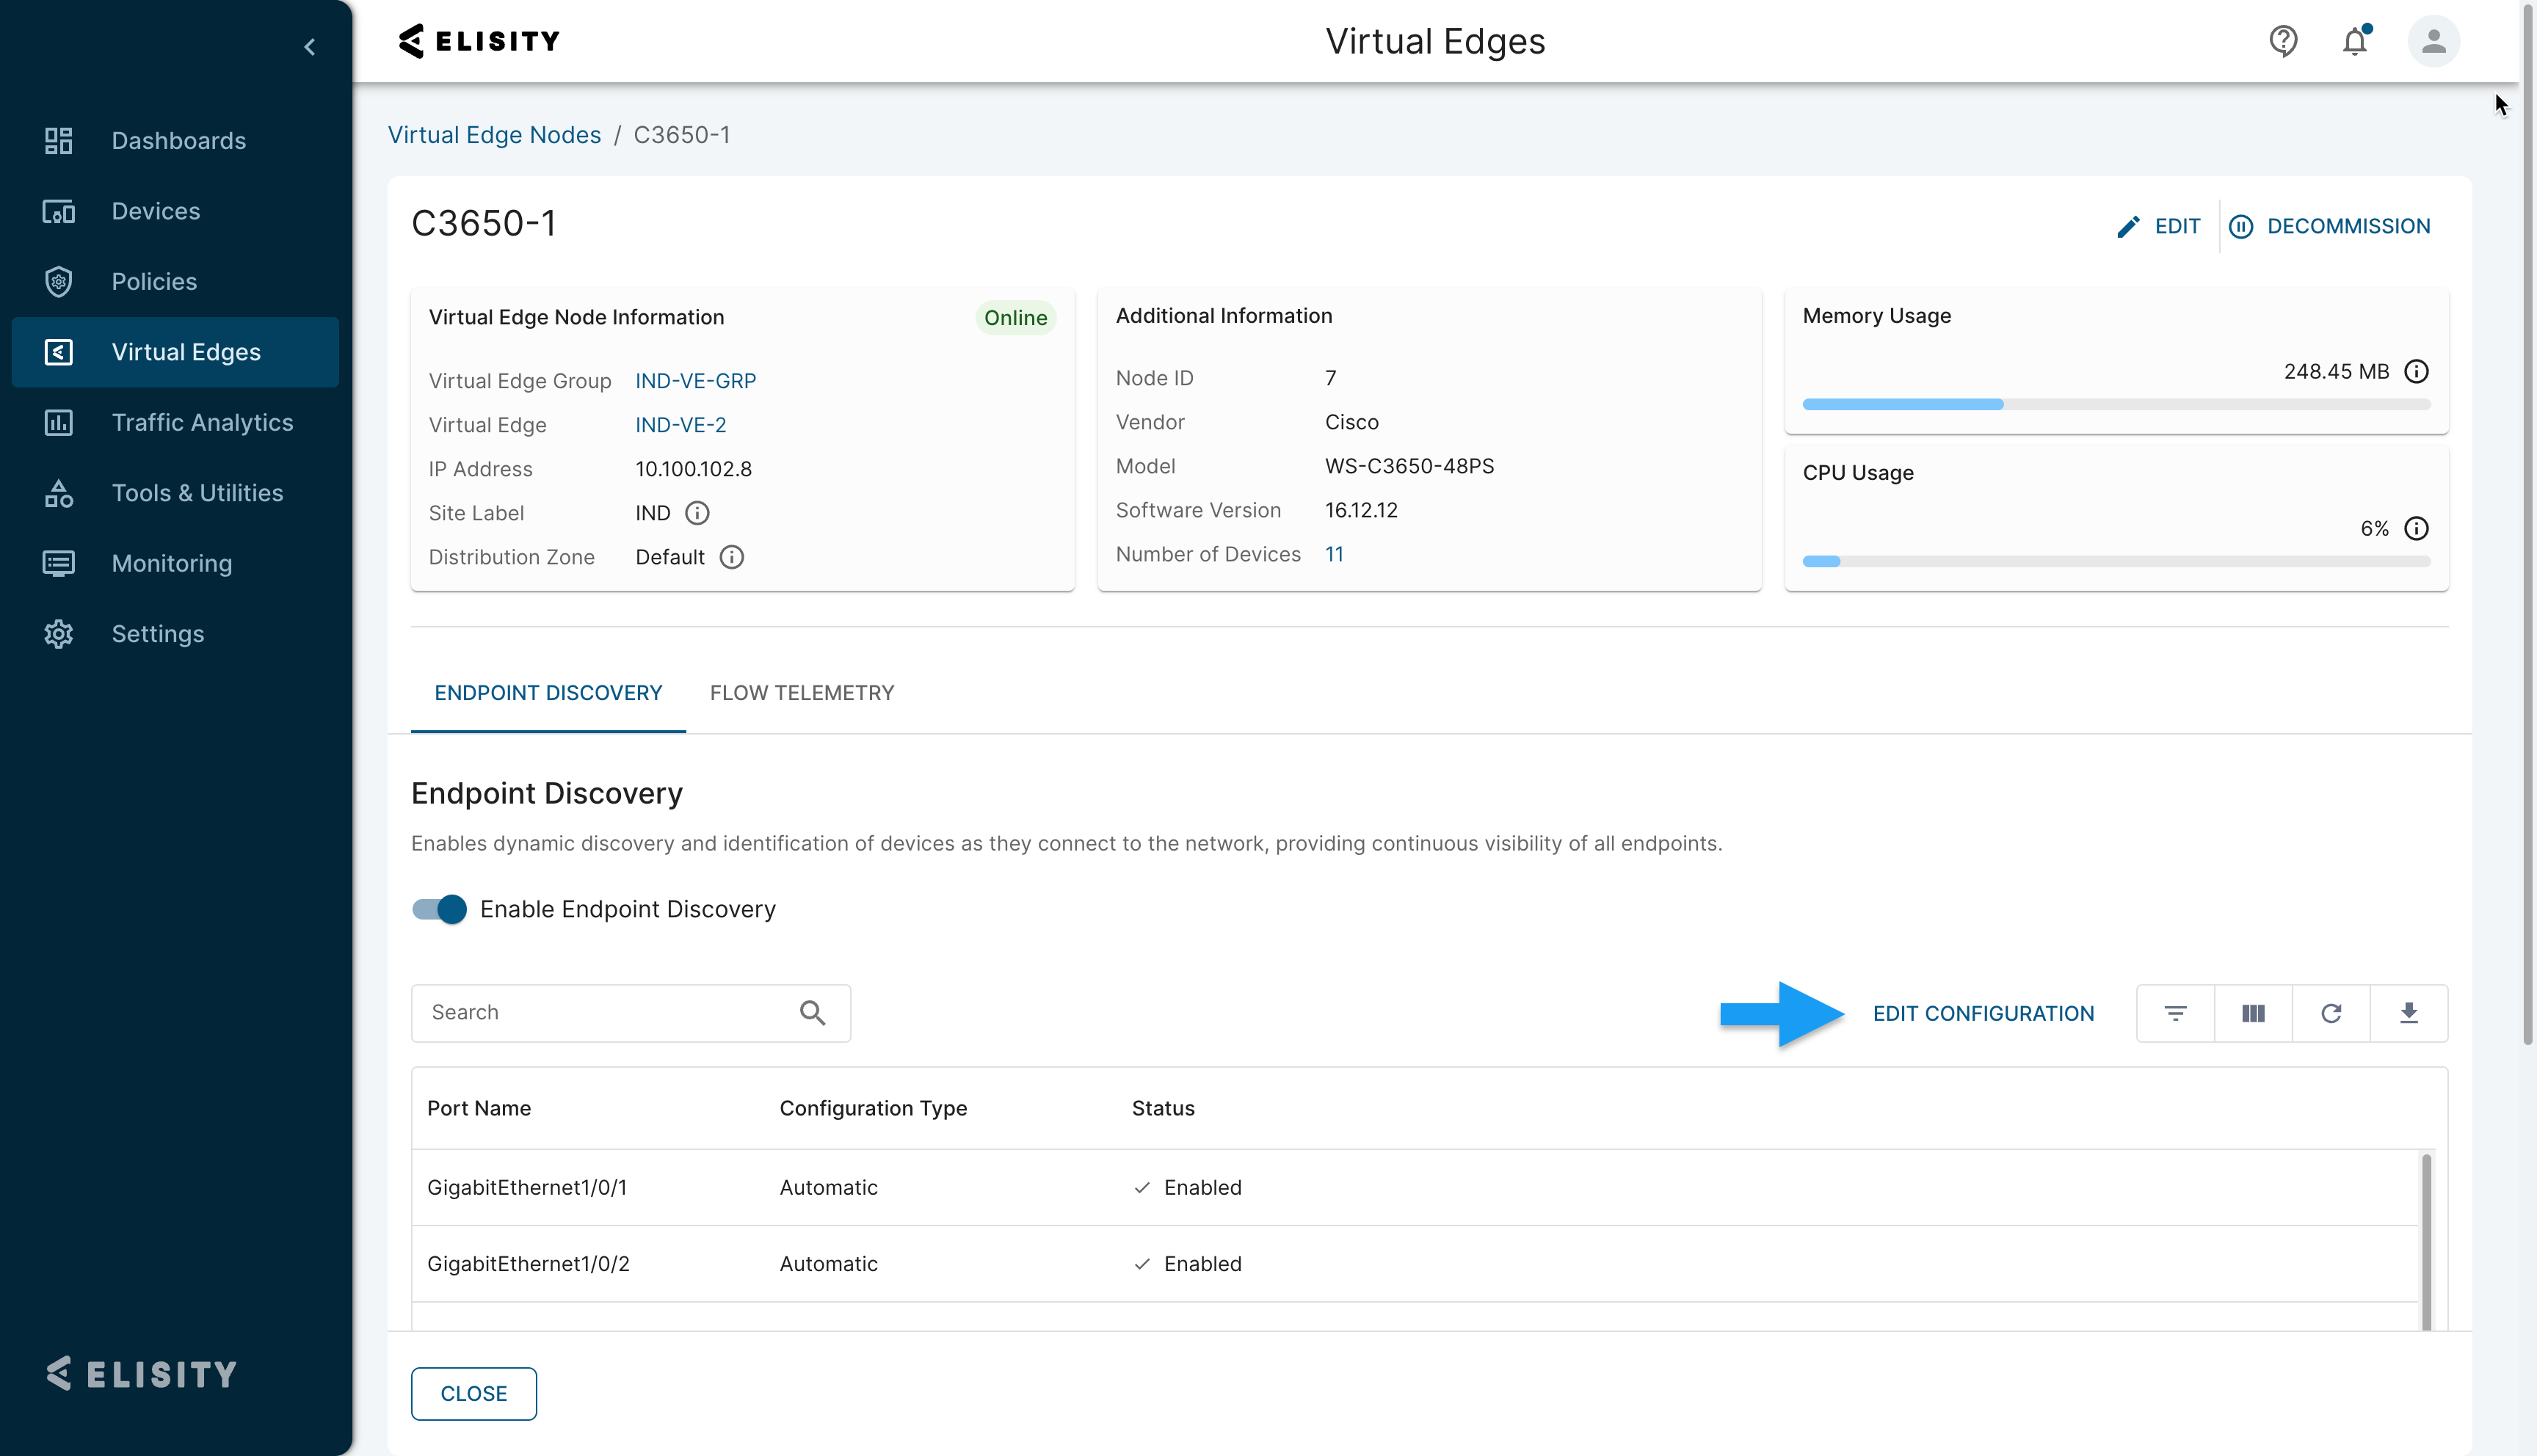Open the column visibility selector
This screenshot has height=1456, width=2537.
(x=2253, y=1013)
